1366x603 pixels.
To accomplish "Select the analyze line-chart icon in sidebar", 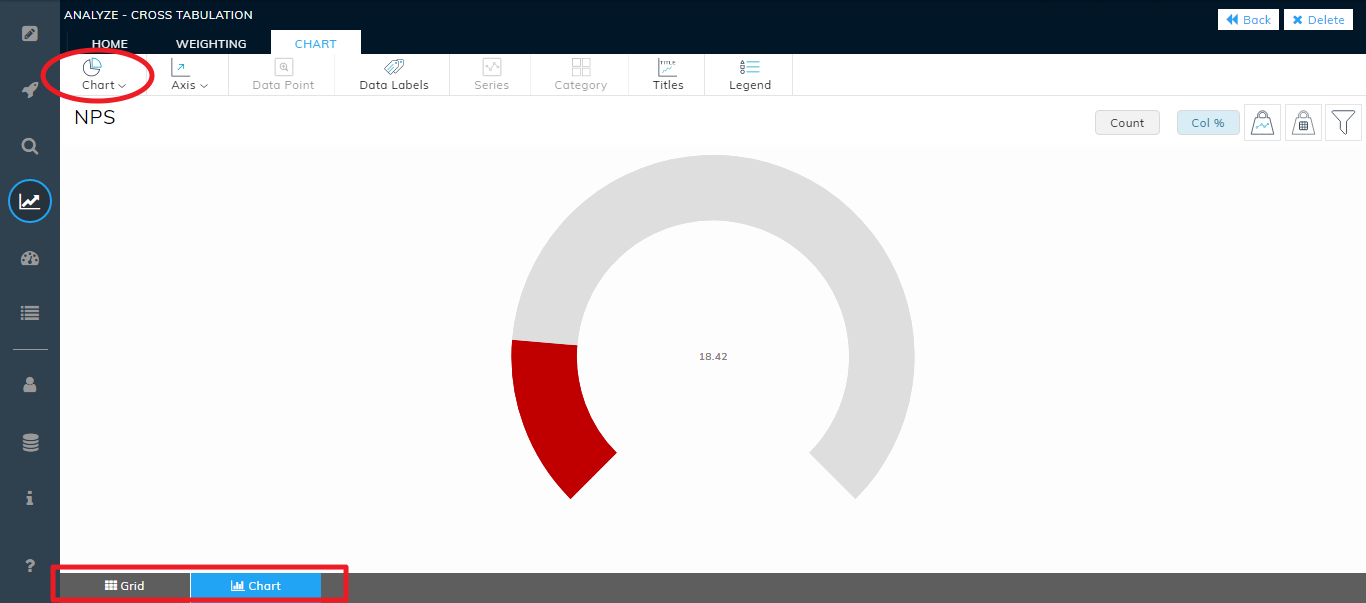I will click(x=30, y=201).
